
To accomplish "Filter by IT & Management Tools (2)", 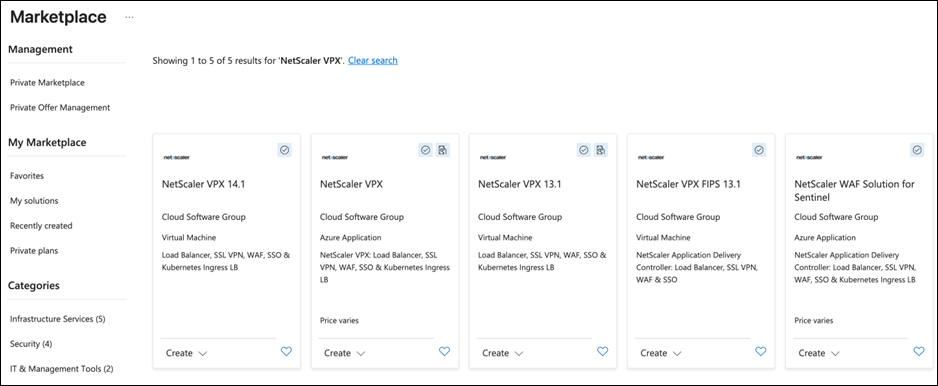I will tap(62, 369).
